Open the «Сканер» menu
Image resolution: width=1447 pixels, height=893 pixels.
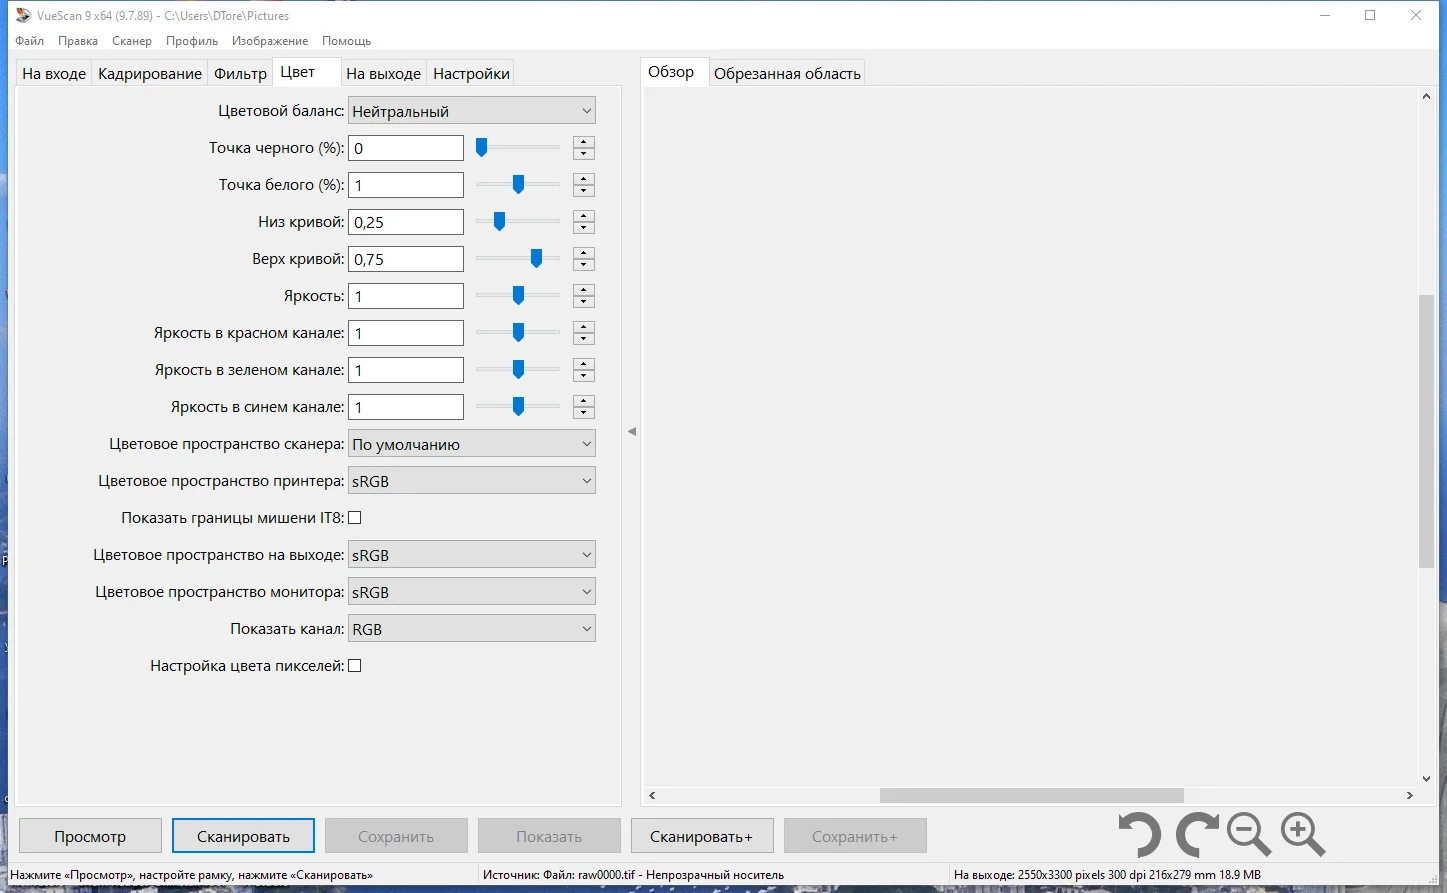click(132, 41)
